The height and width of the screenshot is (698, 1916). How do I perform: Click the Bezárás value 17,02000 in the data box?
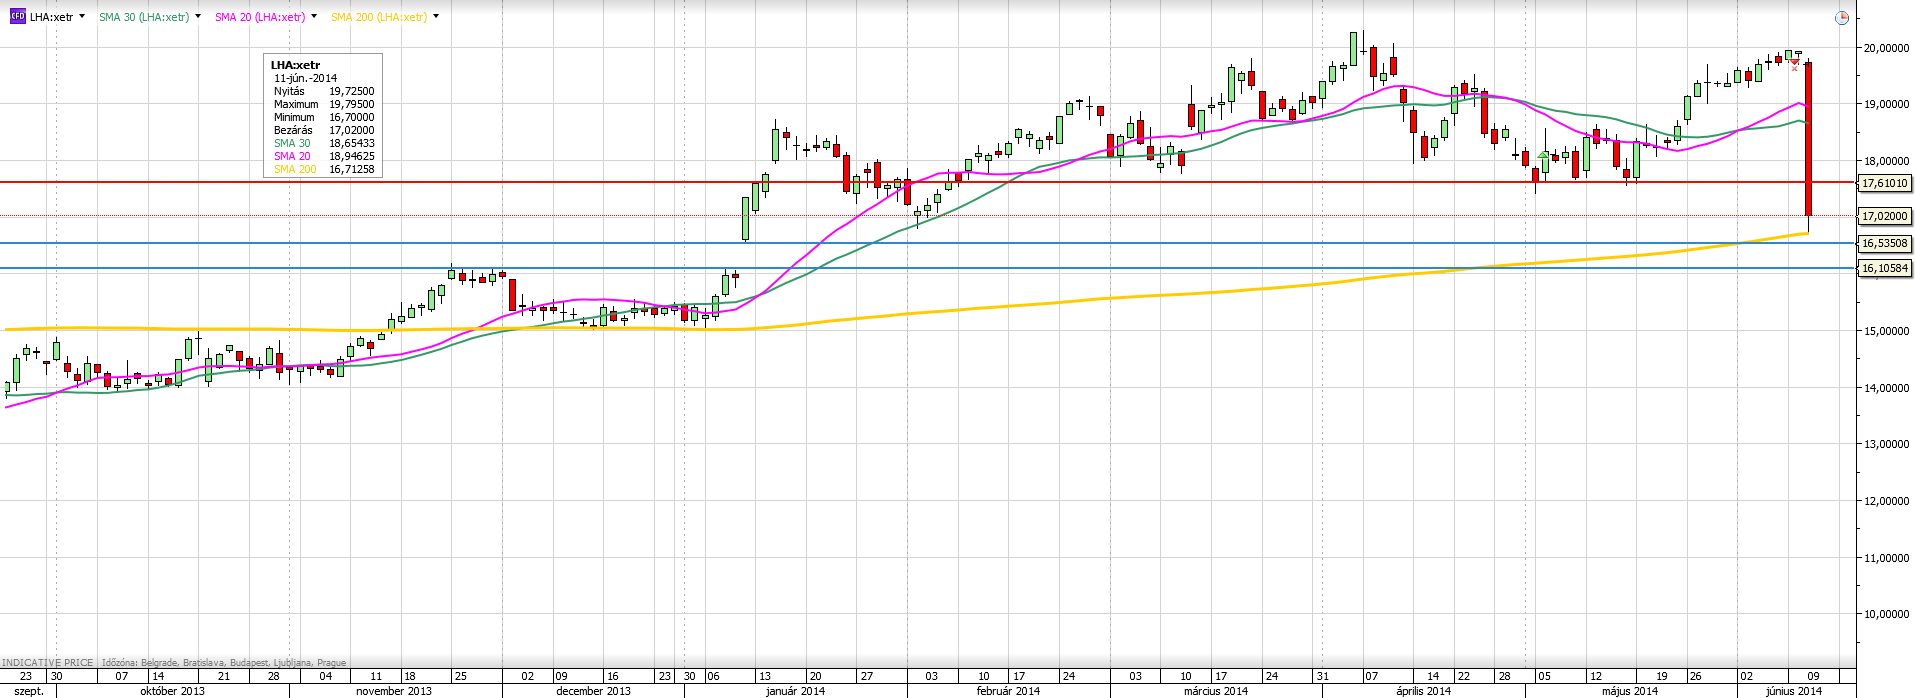(352, 130)
